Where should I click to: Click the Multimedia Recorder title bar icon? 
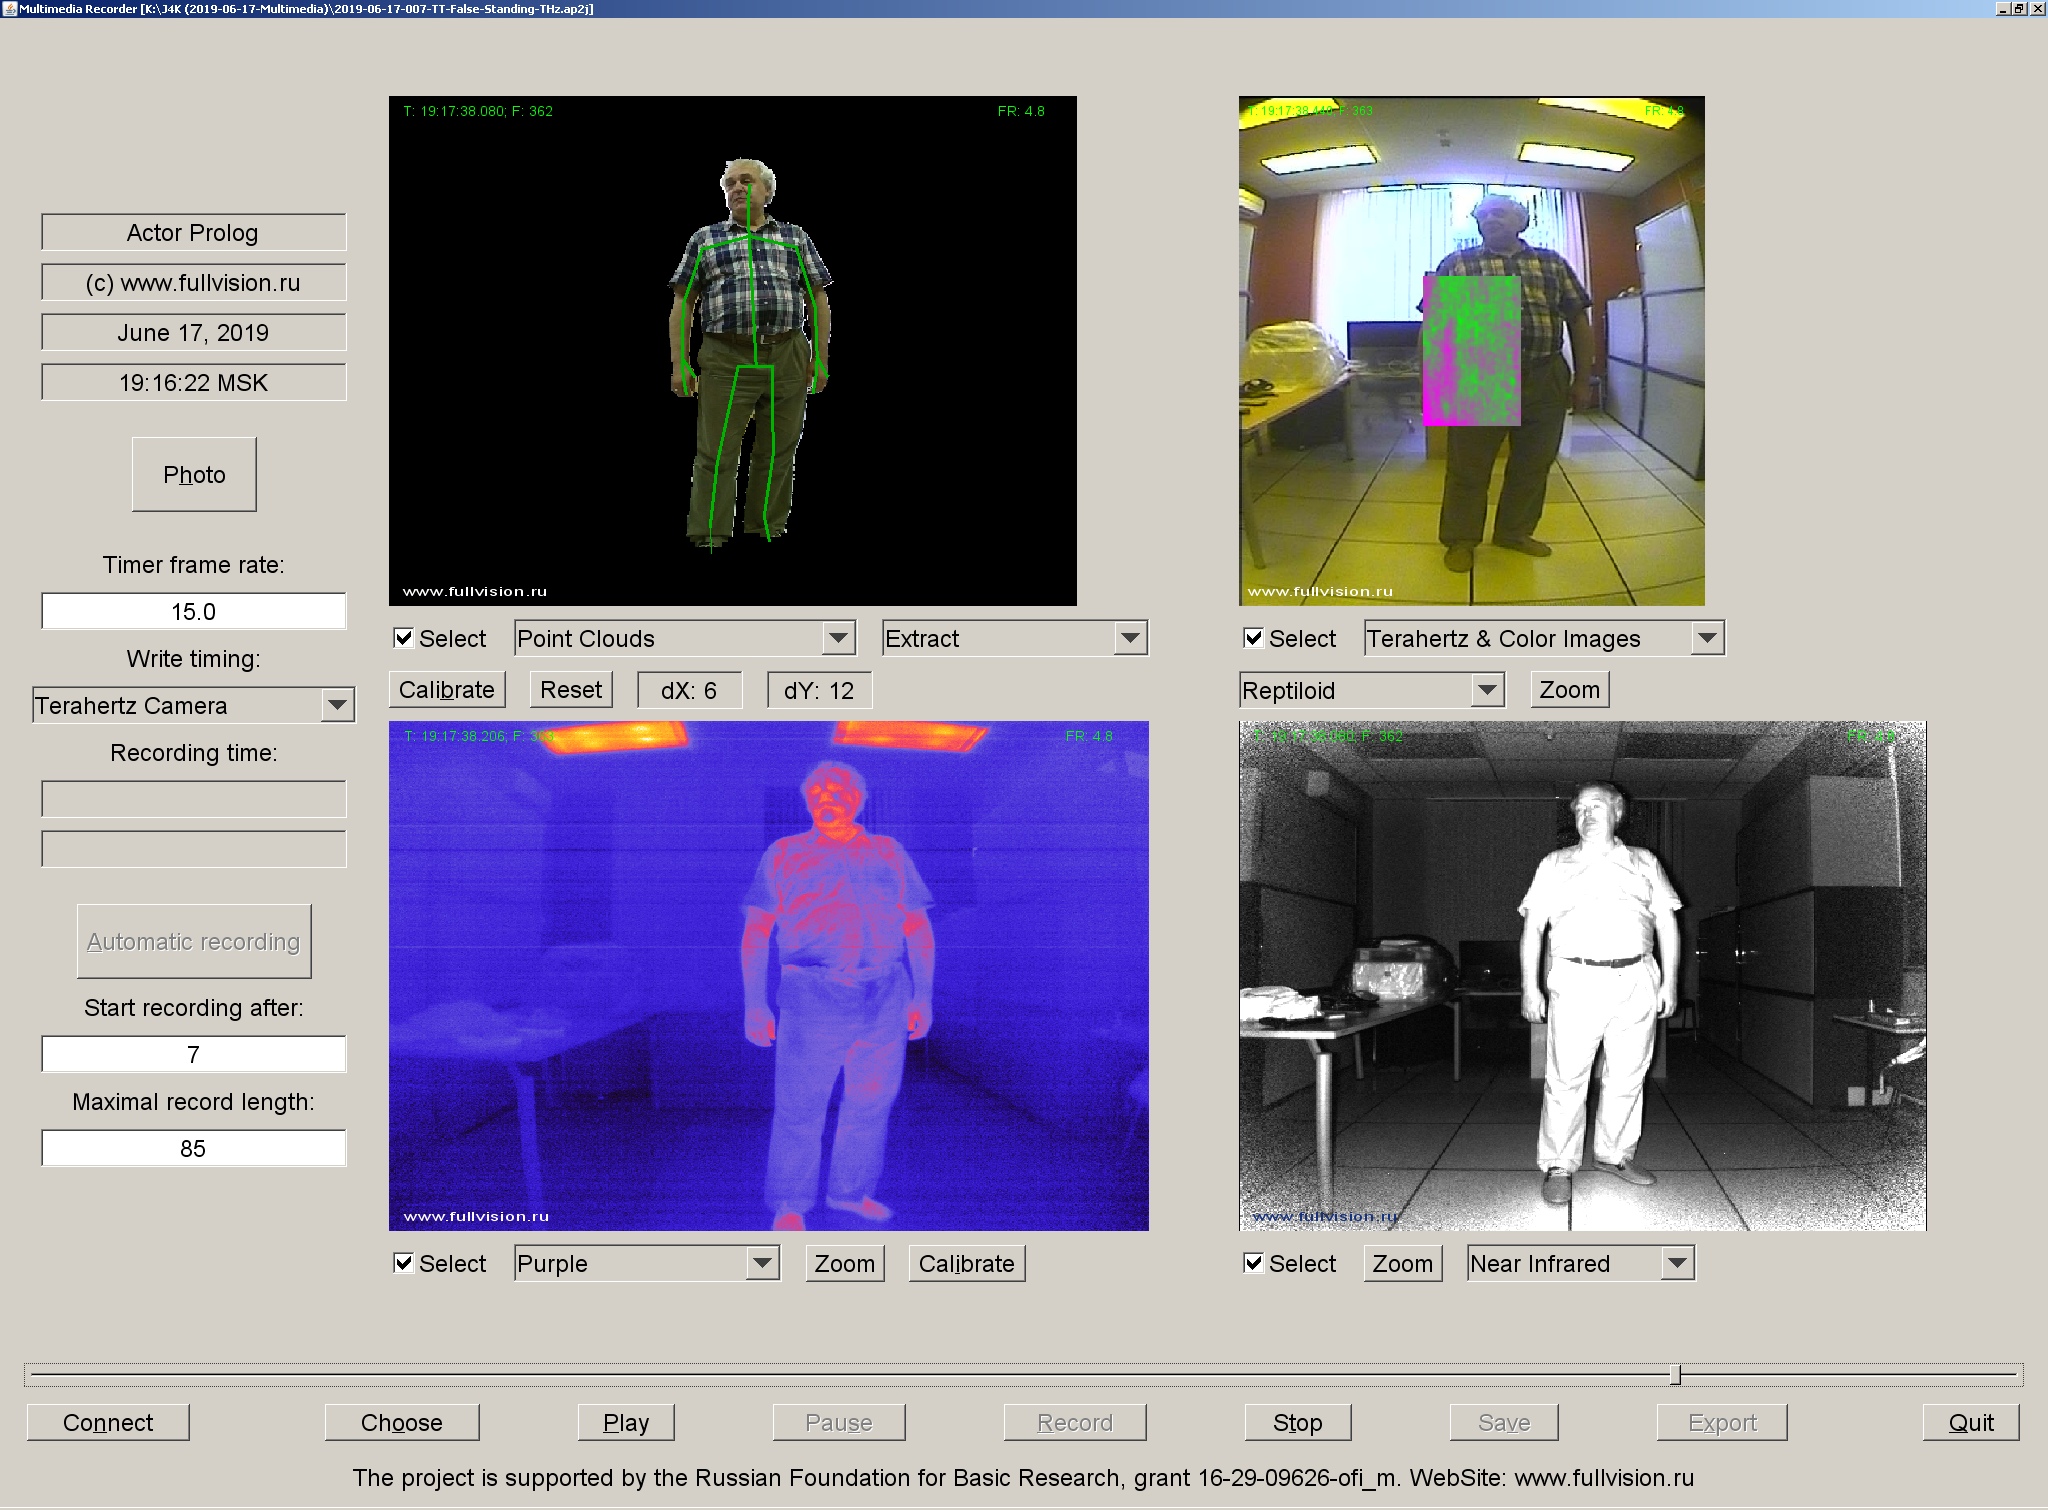tap(10, 9)
